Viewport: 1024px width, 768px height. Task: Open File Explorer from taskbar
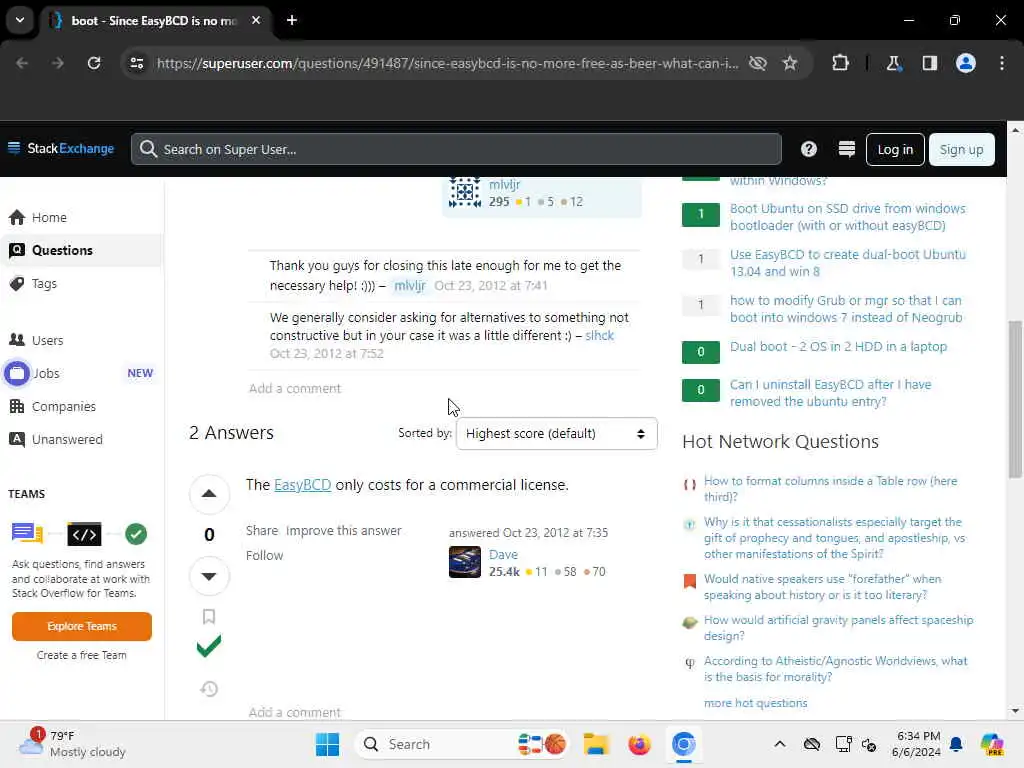[596, 744]
